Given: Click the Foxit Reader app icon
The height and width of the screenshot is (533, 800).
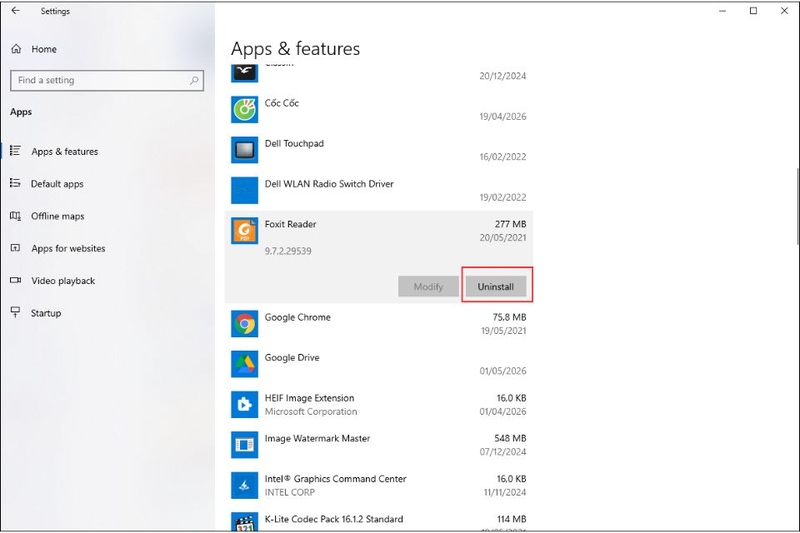Looking at the screenshot, I should click(x=244, y=231).
